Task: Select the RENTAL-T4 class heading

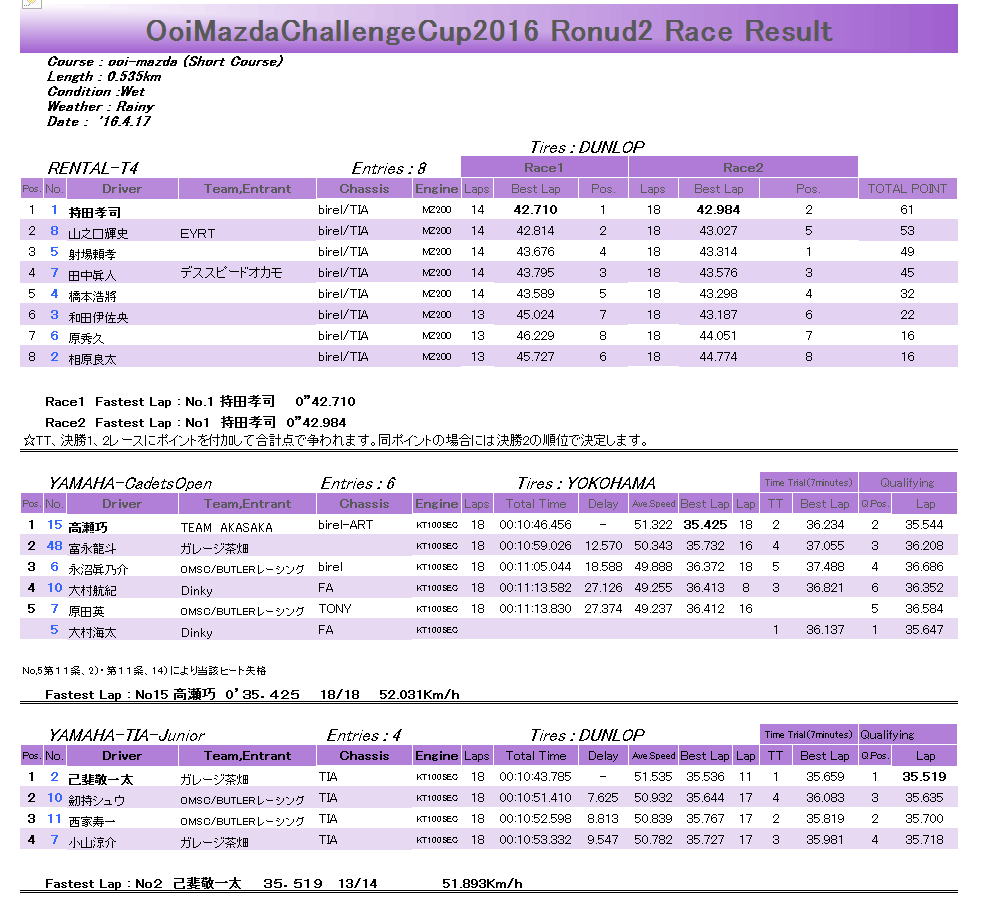Action: (93, 168)
